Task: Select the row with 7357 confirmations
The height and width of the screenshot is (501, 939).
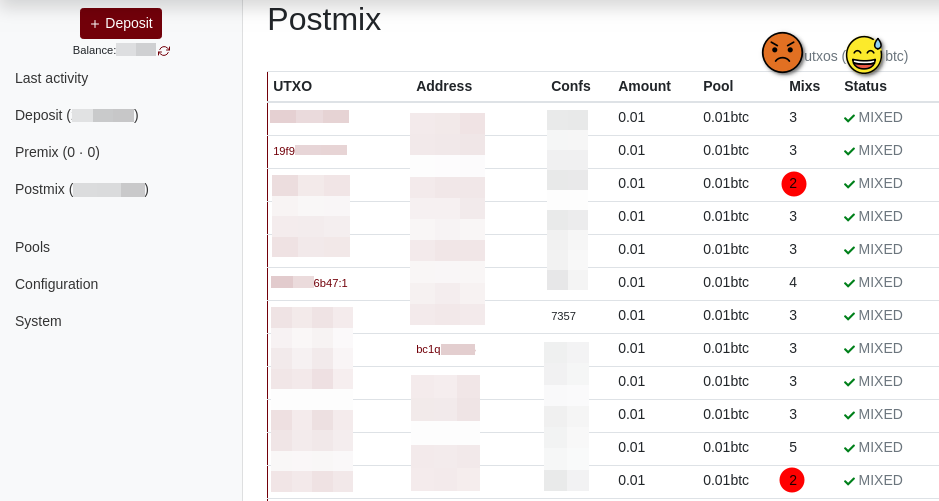Action: (x=603, y=316)
